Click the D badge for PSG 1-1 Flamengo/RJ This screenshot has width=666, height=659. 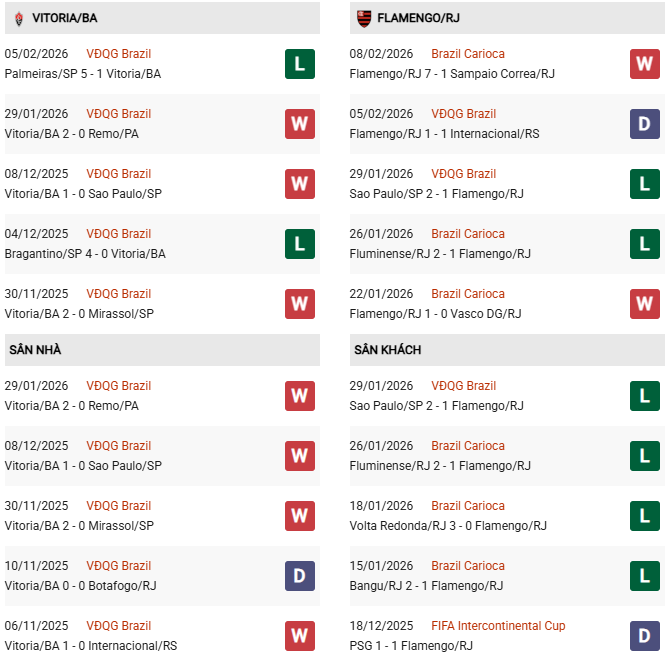[644, 636]
